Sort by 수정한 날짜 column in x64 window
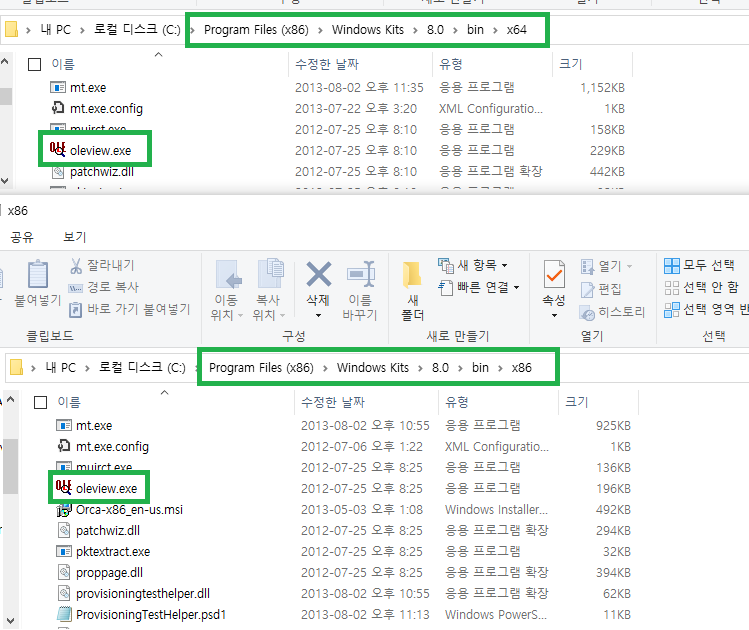Viewport: 749px width, 630px height. click(327, 64)
